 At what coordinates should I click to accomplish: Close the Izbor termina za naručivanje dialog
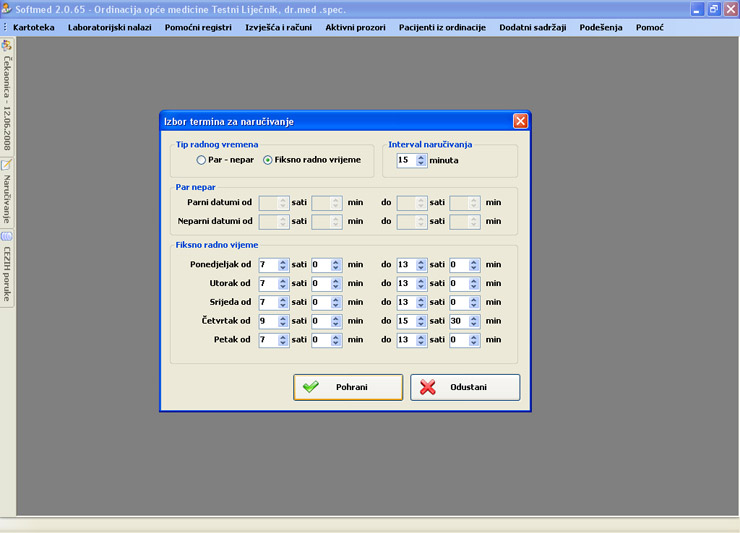point(520,121)
